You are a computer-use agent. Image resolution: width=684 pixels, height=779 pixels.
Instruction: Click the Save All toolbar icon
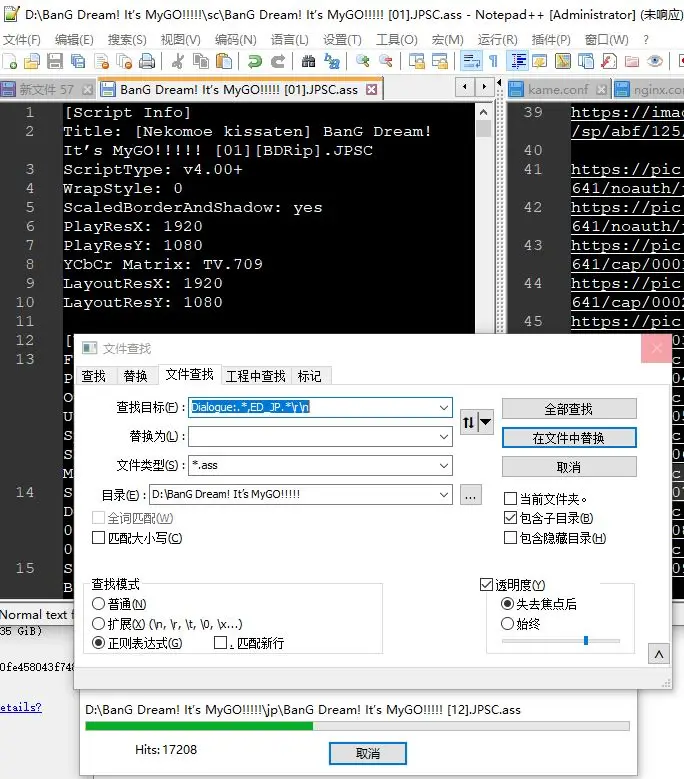78,62
